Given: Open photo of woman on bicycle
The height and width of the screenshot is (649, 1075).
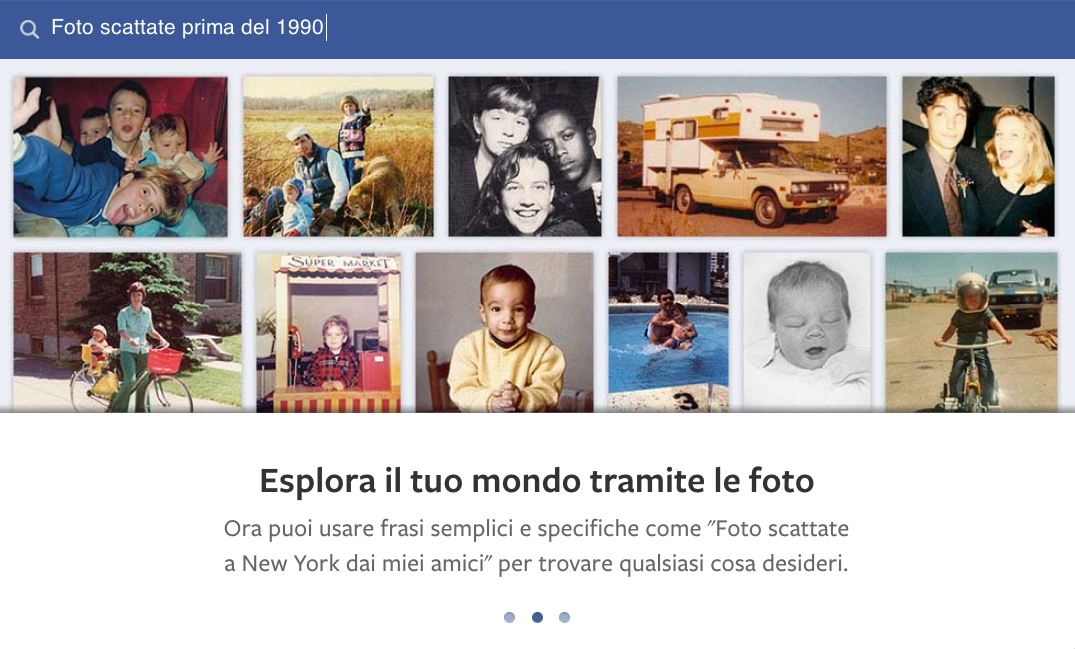Looking at the screenshot, I should pyautogui.click(x=128, y=332).
